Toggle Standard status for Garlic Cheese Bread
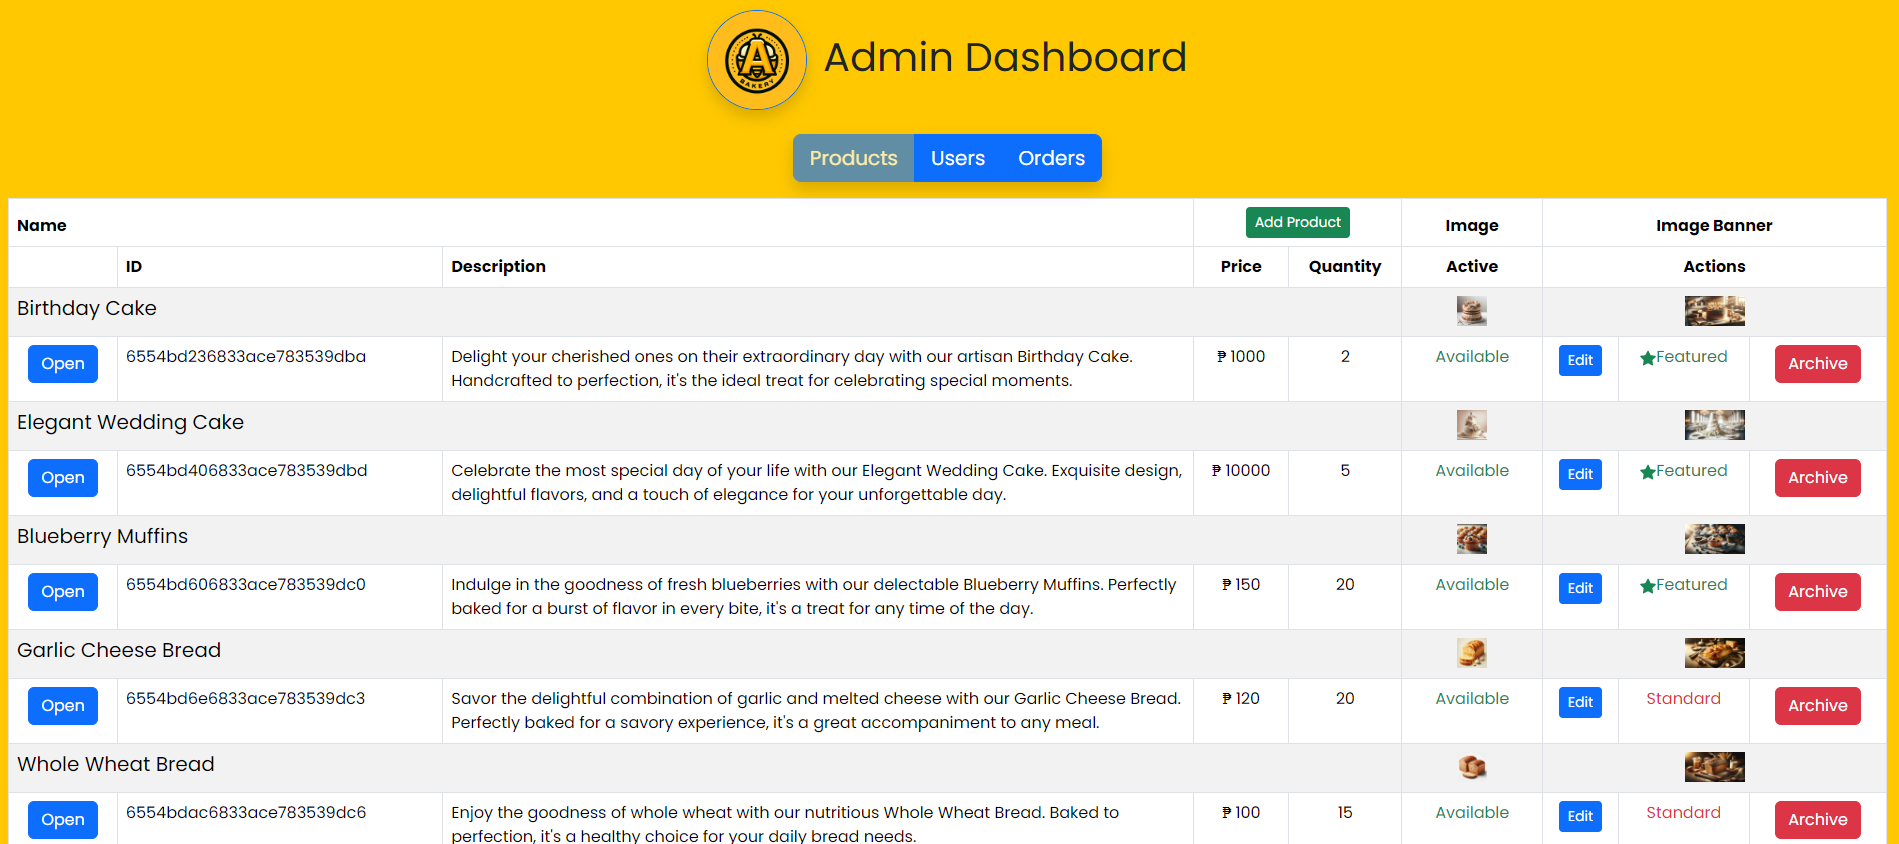Image resolution: width=1899 pixels, height=844 pixels. (x=1683, y=699)
